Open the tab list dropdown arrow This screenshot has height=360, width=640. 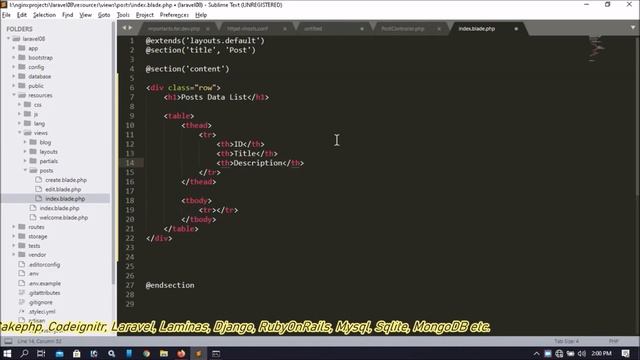(633, 28)
